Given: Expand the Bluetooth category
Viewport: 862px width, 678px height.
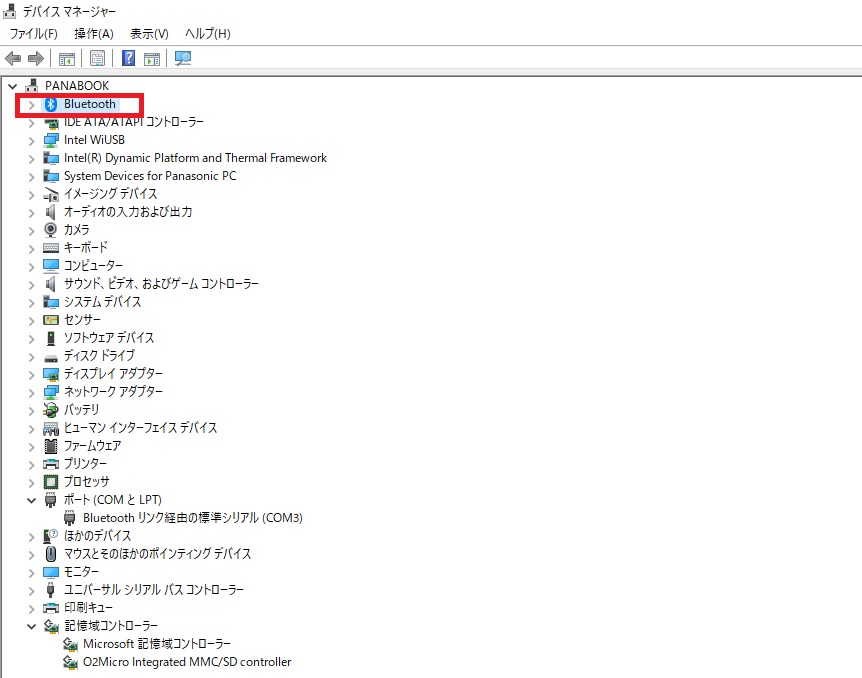Looking at the screenshot, I should [31, 104].
